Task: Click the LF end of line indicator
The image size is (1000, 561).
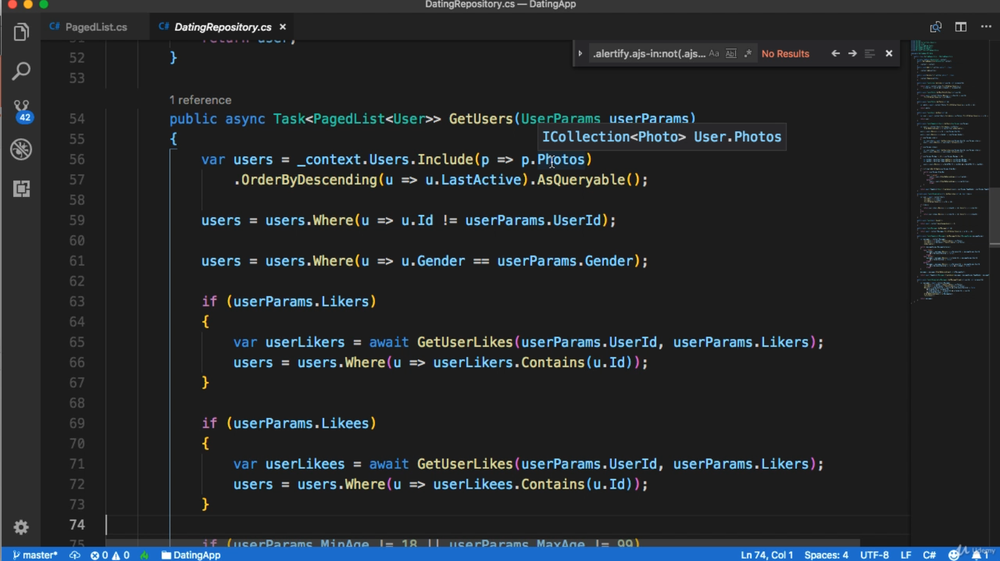Action: (x=906, y=555)
